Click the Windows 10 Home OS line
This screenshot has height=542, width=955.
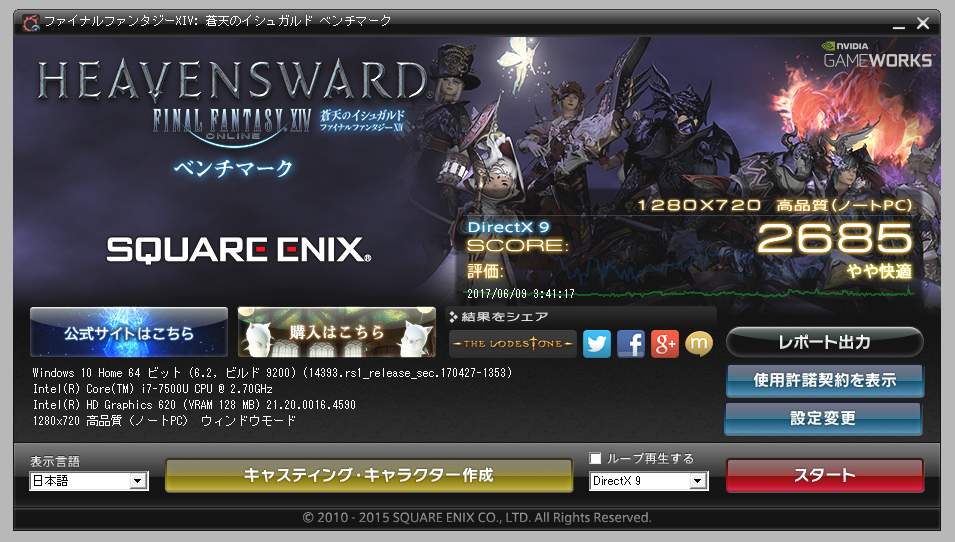(x=272, y=373)
